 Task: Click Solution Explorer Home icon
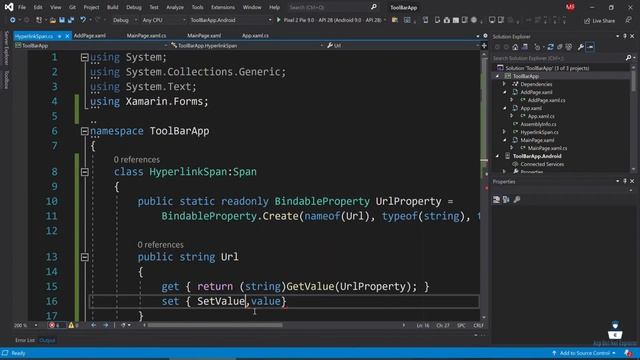tap(515, 47)
